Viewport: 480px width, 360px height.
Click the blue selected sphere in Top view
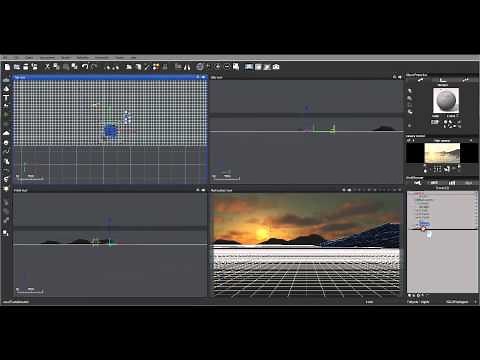110,131
